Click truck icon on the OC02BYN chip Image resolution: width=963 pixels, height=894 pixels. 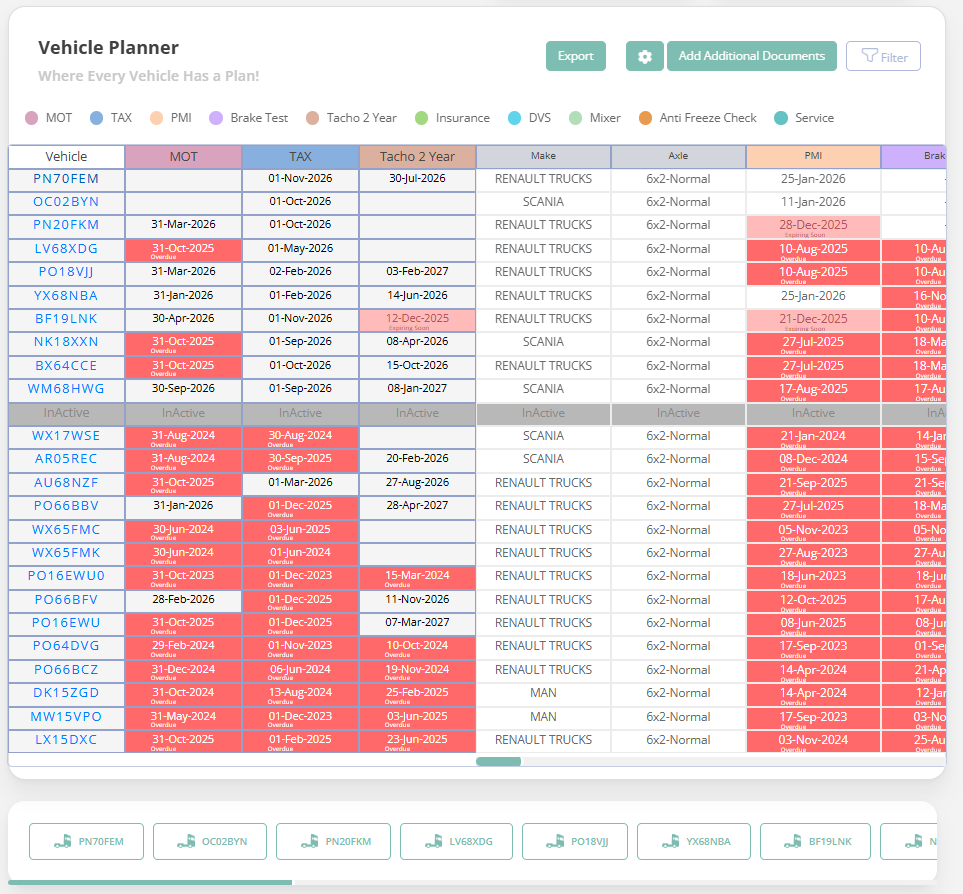tap(185, 842)
